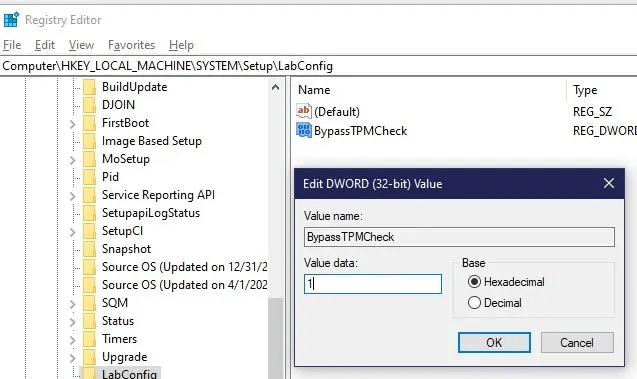
Task: Select the DJOIN key label
Action: [118, 105]
